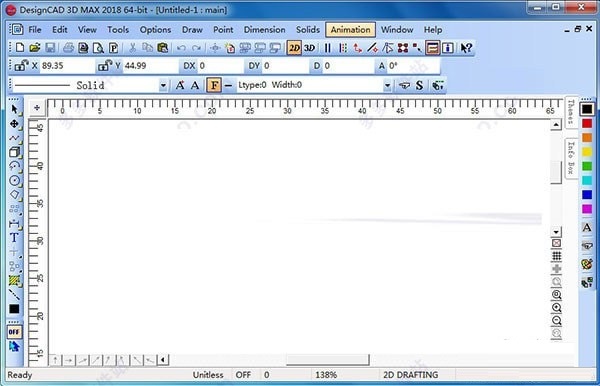Image resolution: width=600 pixels, height=386 pixels.
Task: Open the Draw menu
Action: click(192, 30)
